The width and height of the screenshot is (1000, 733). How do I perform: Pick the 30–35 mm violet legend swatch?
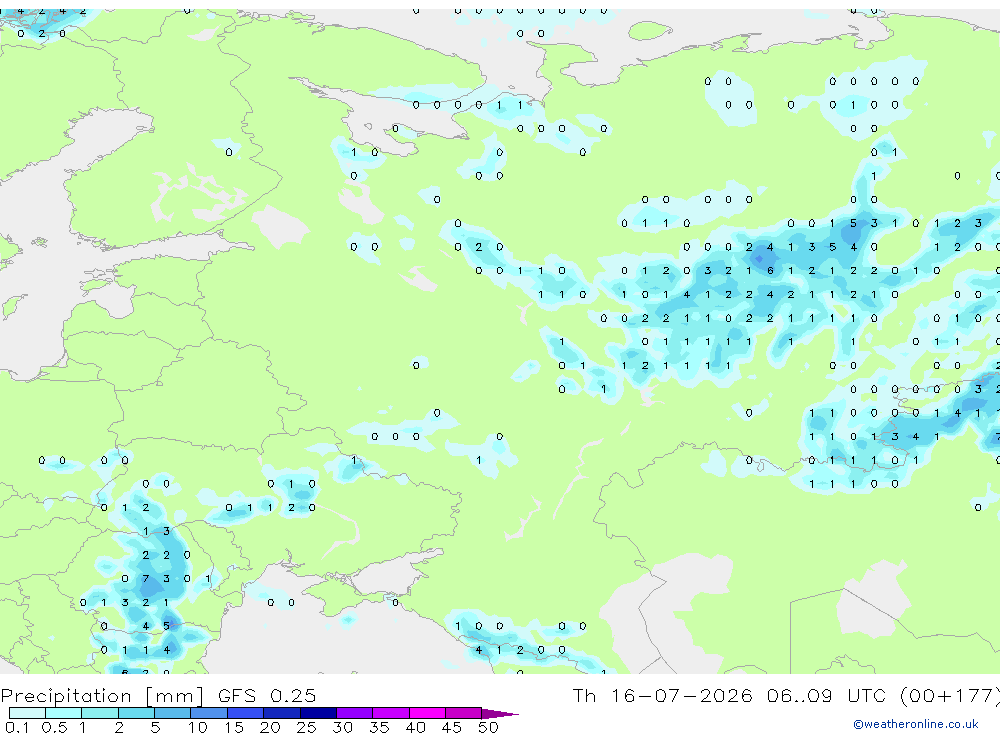355,713
